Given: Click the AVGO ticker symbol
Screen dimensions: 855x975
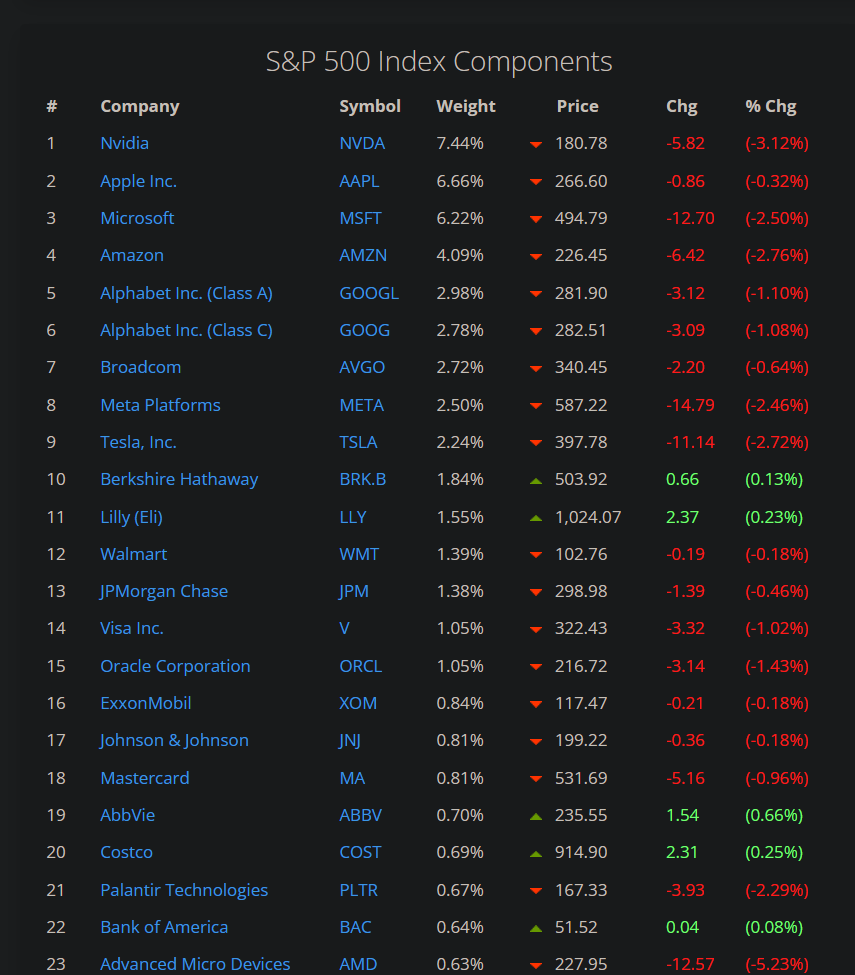Looking at the screenshot, I should (362, 367).
